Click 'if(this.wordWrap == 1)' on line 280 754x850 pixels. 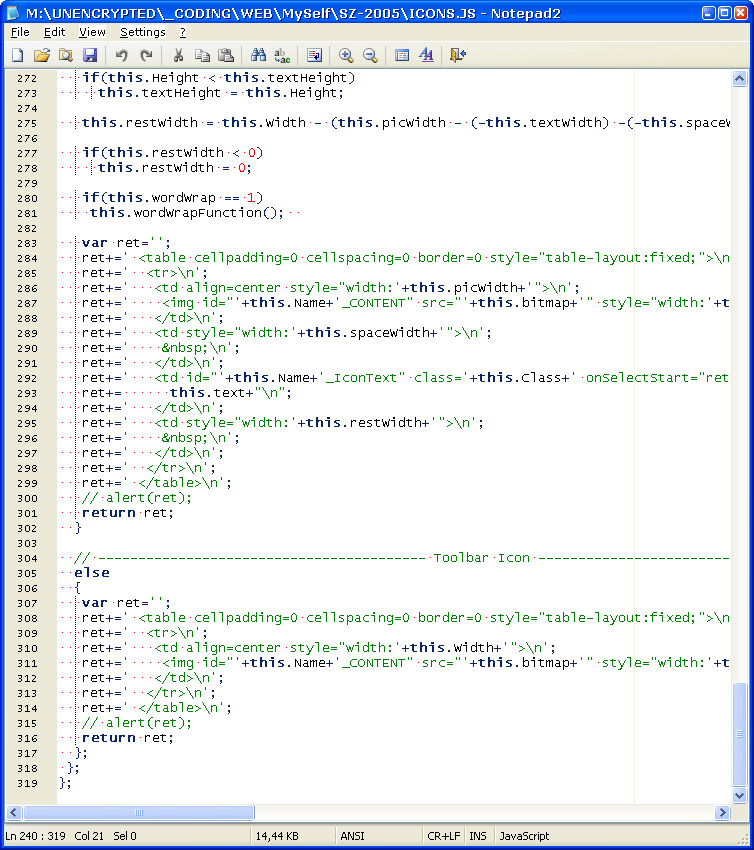[173, 197]
